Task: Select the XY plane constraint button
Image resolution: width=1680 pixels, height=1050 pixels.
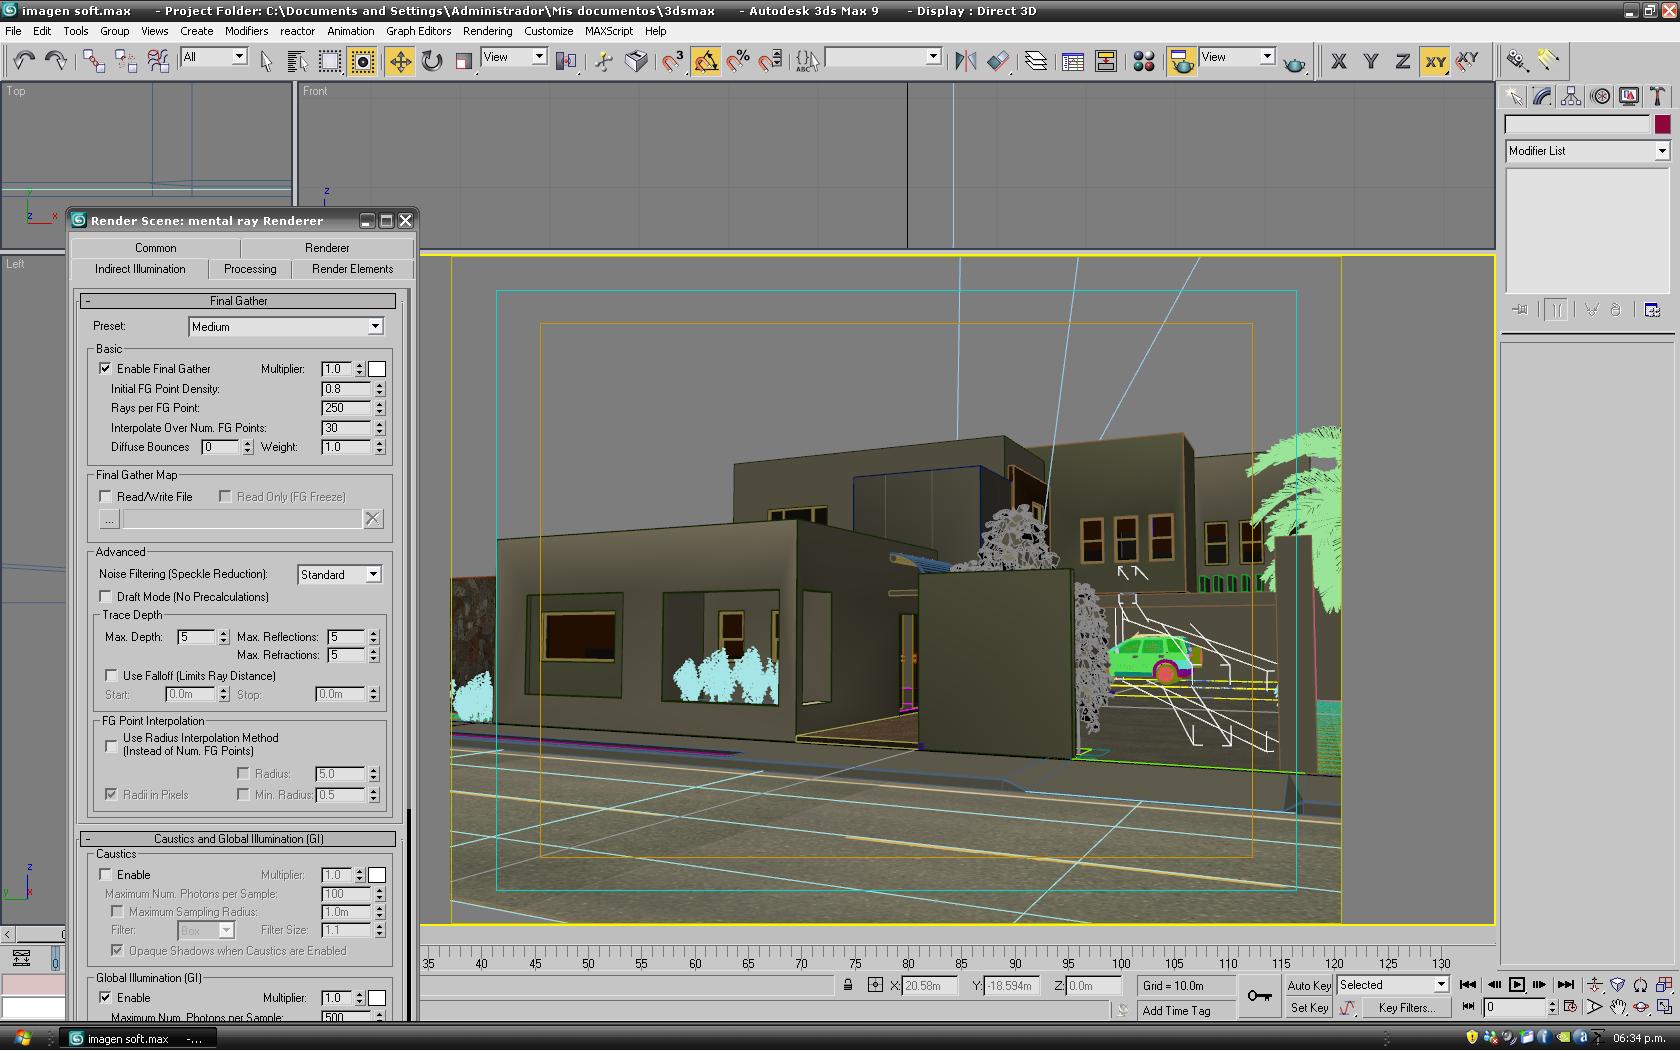Action: [x=1435, y=61]
